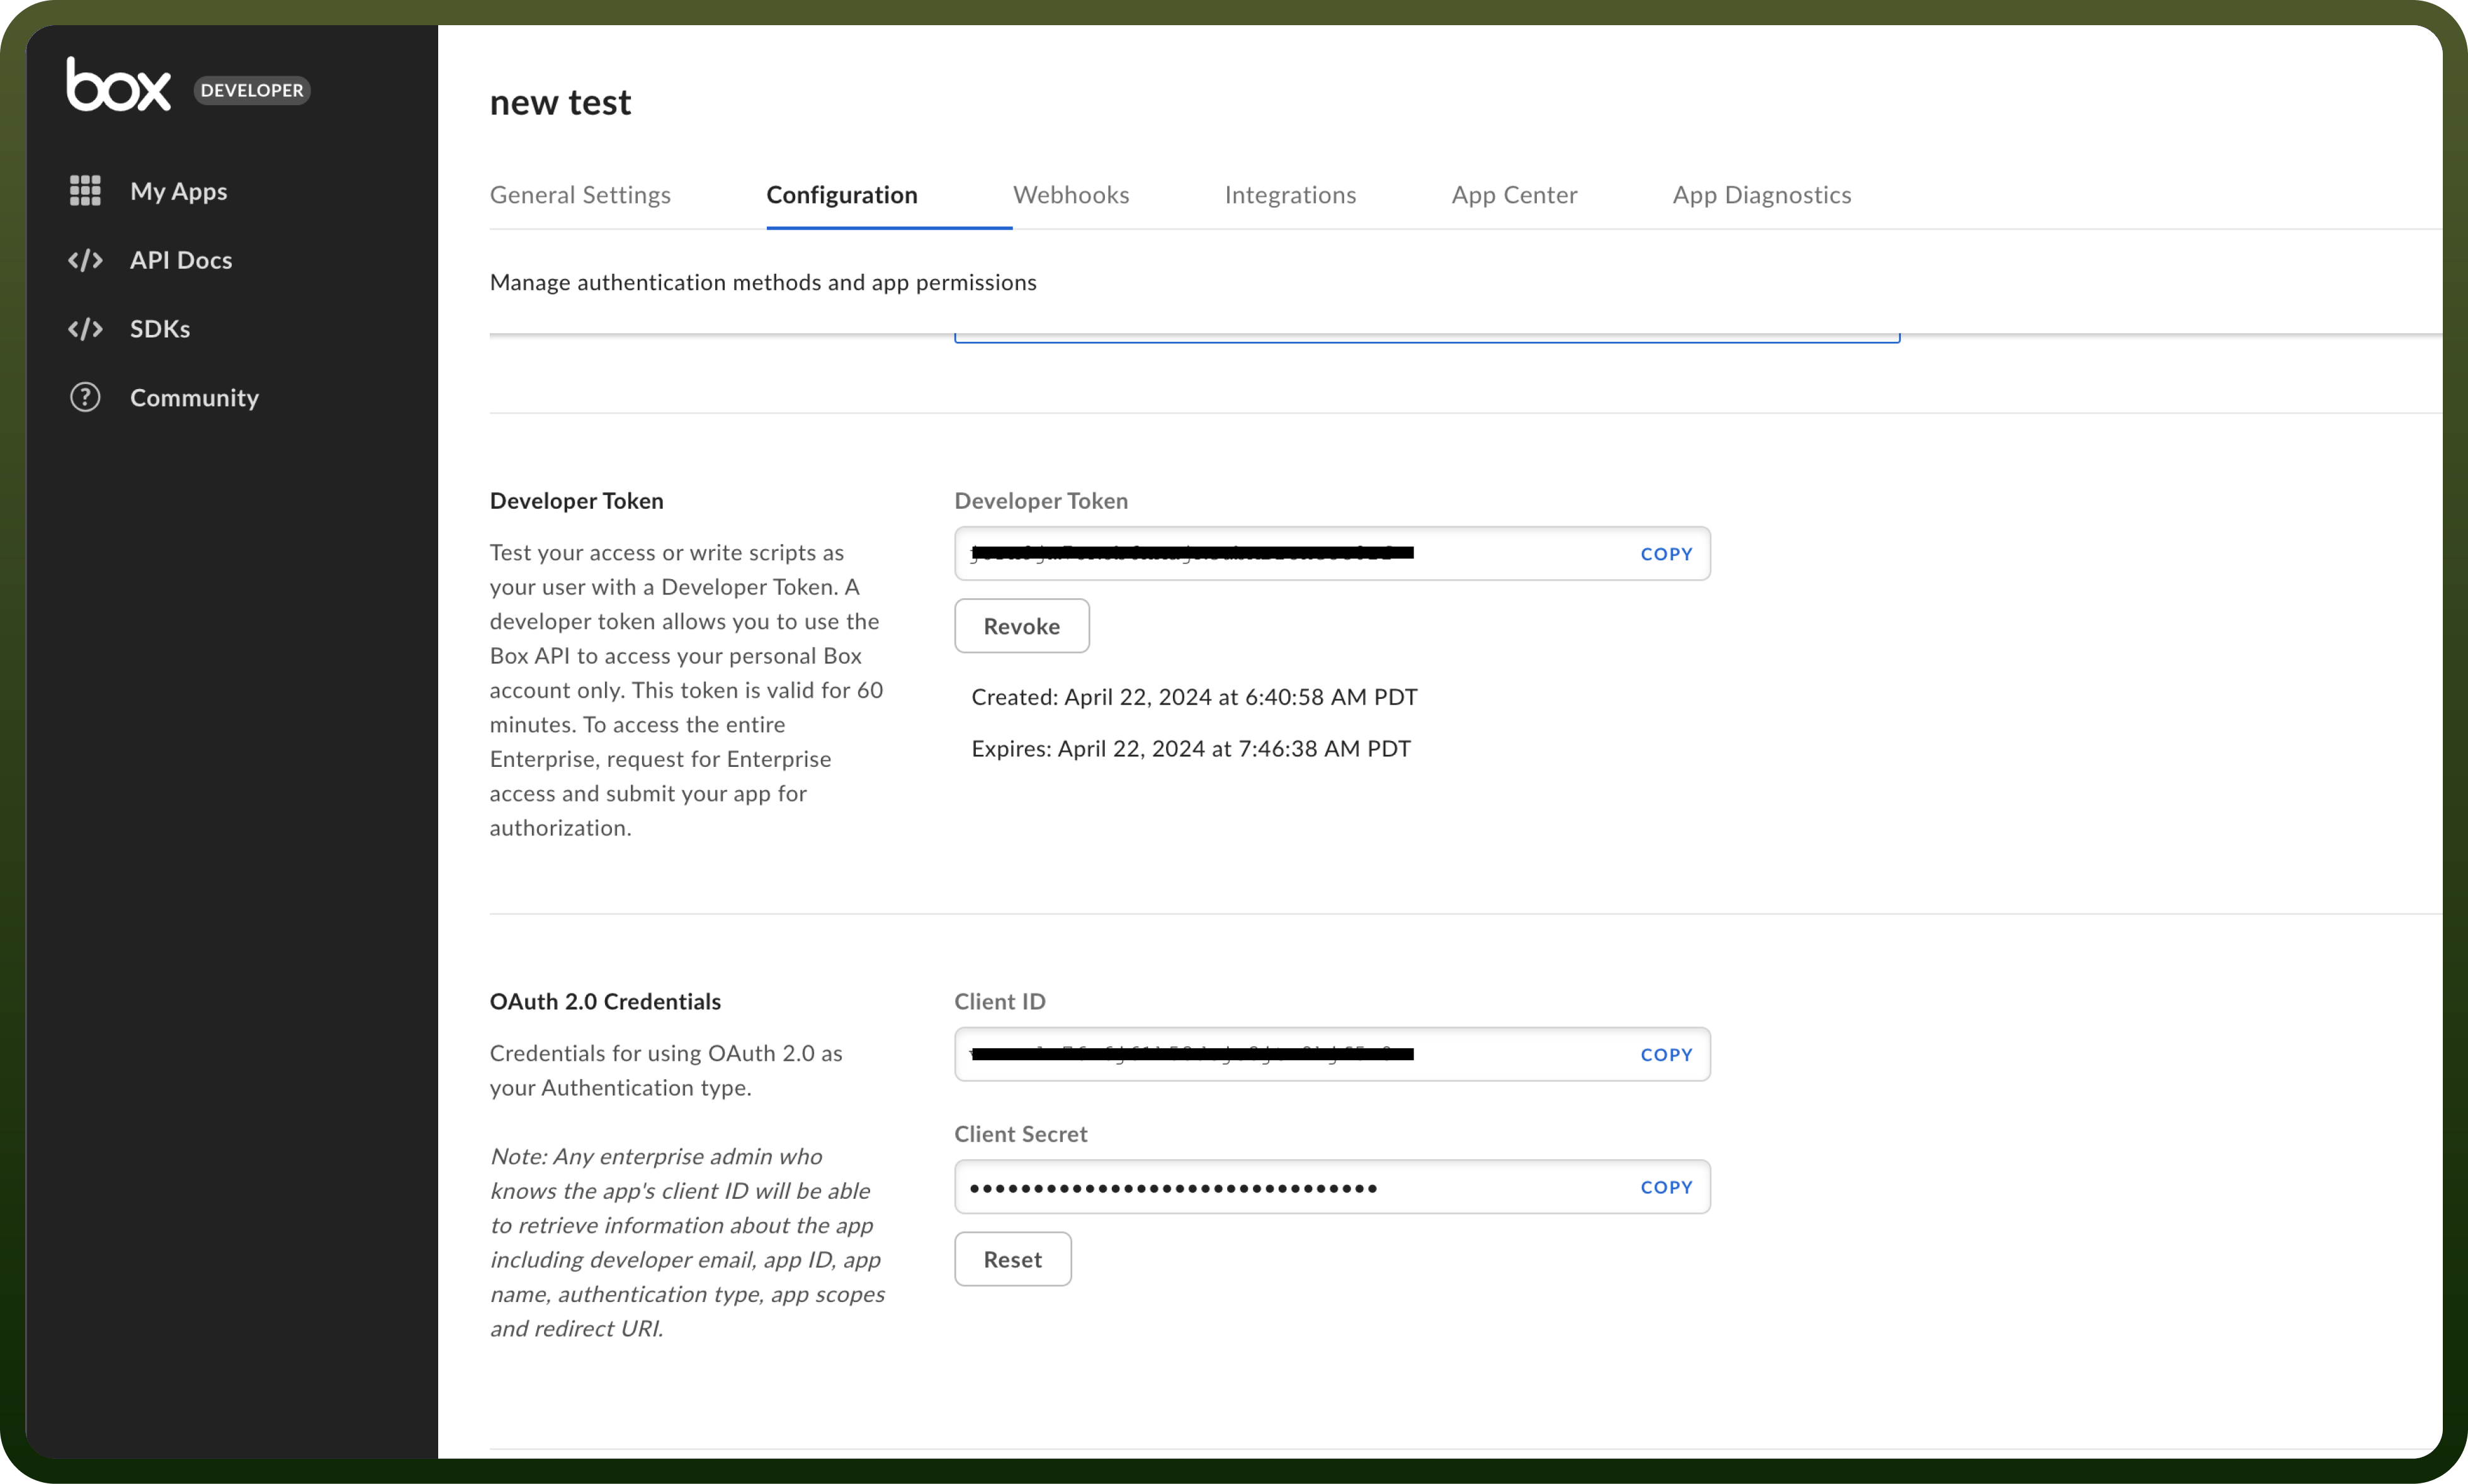This screenshot has height=1484, width=2468.
Task: Click inside the masked Client Secret field
Action: coord(1332,1187)
